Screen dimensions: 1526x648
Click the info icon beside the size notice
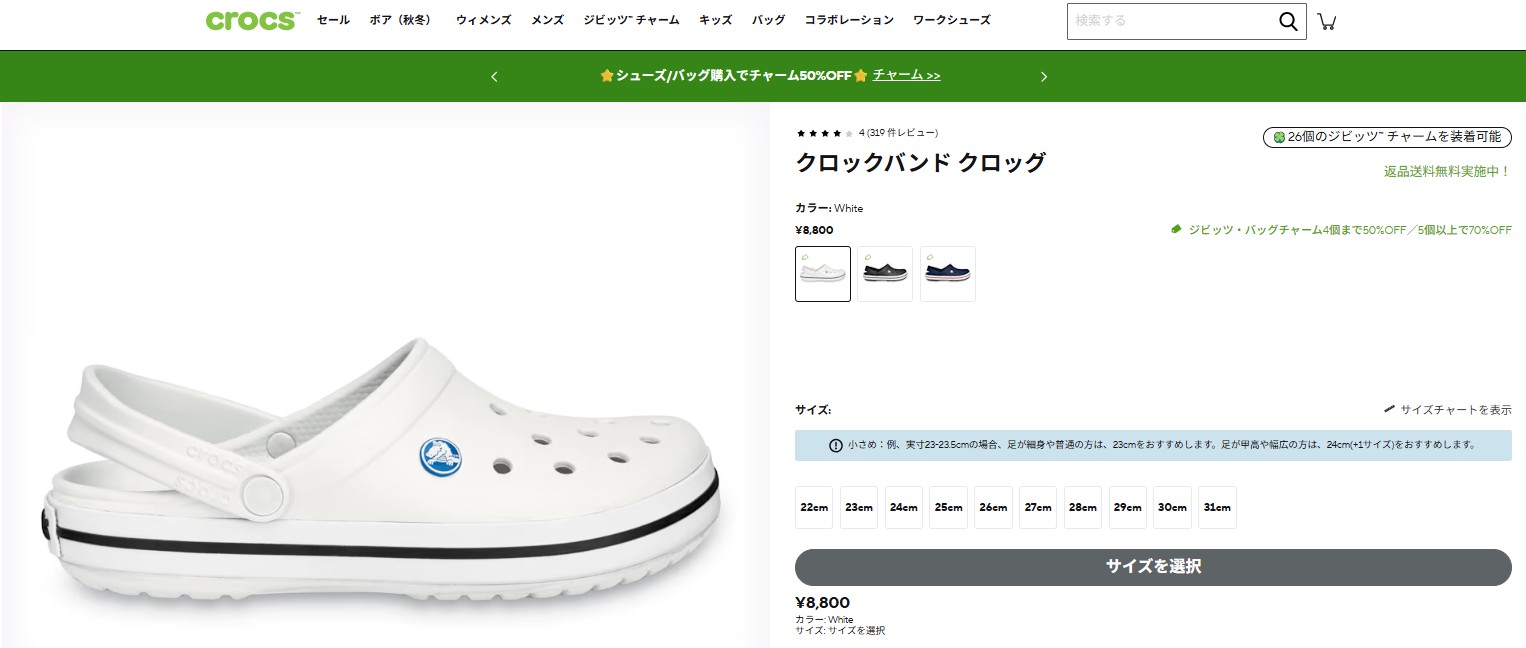coord(836,445)
